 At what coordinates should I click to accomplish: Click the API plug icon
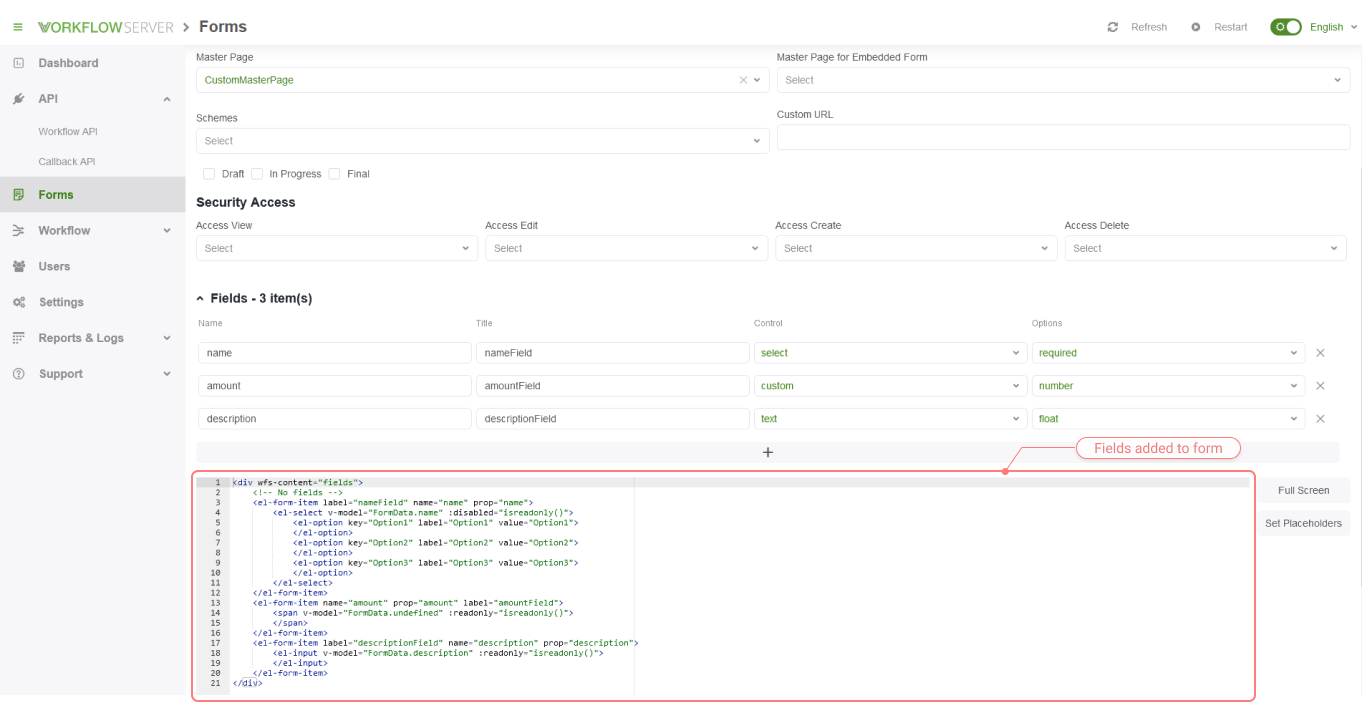tap(18, 99)
